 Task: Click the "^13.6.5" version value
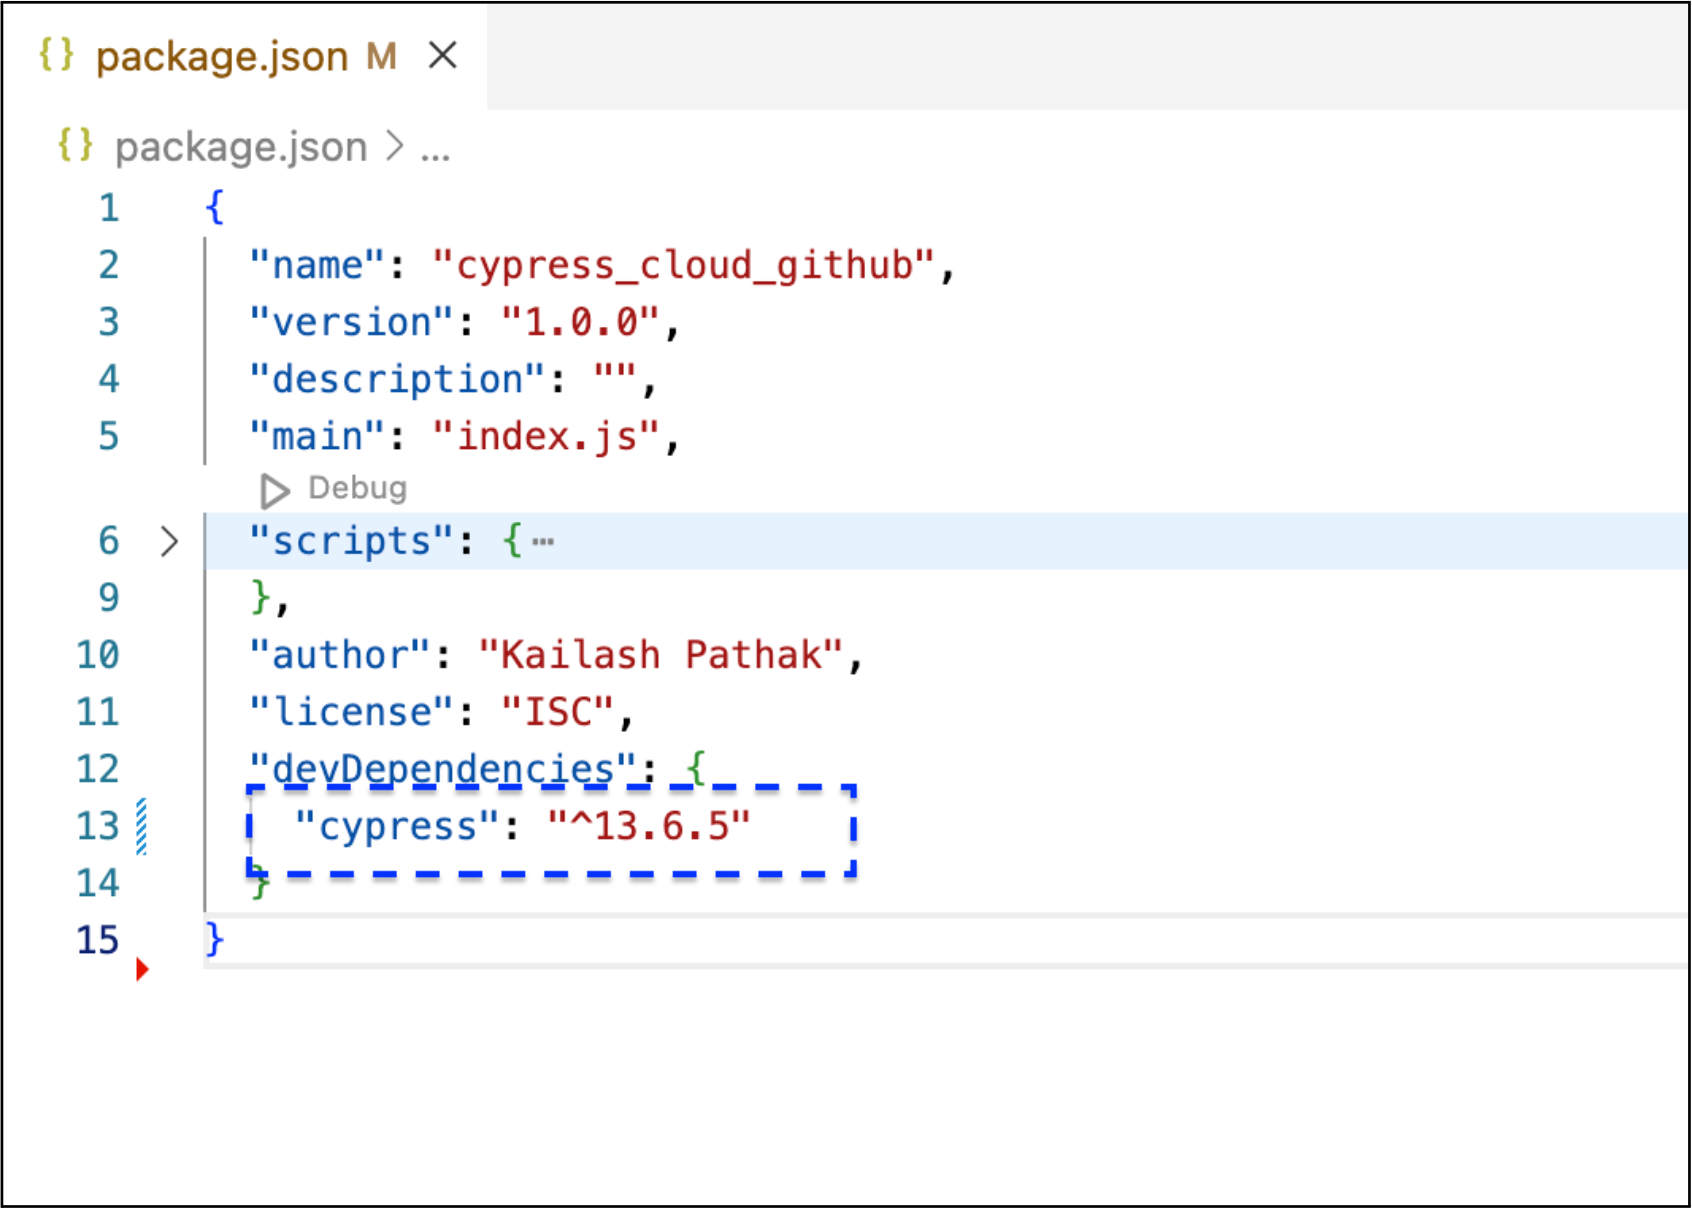[x=648, y=826]
